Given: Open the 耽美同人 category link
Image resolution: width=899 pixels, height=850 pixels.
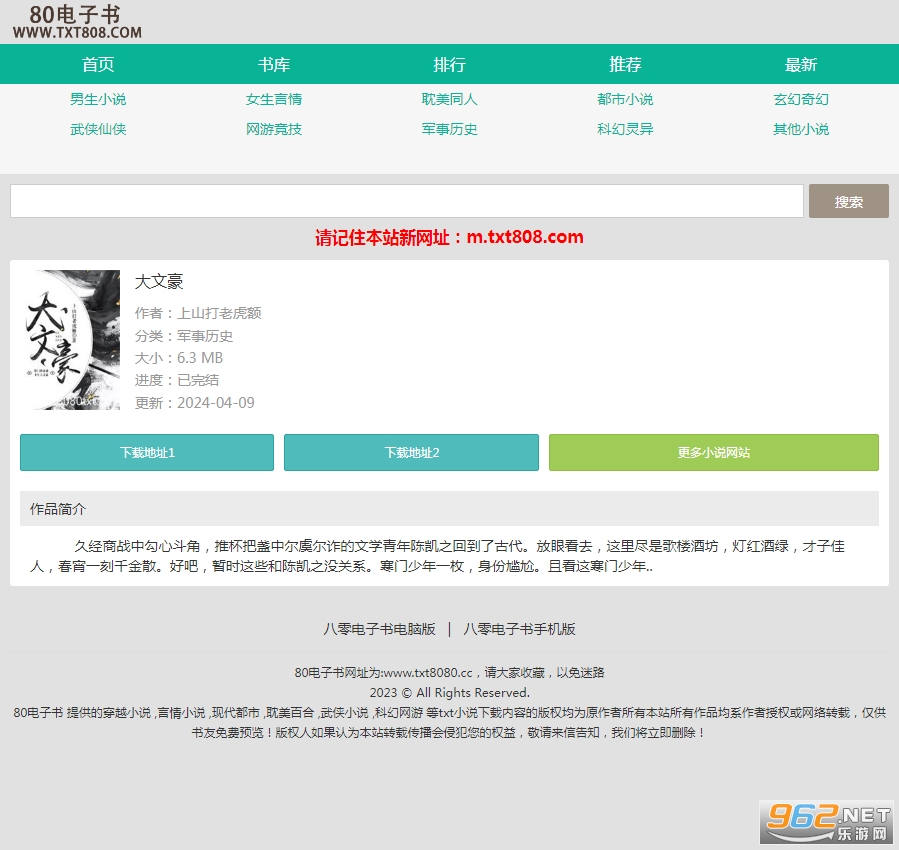Looking at the screenshot, I should click(x=449, y=99).
